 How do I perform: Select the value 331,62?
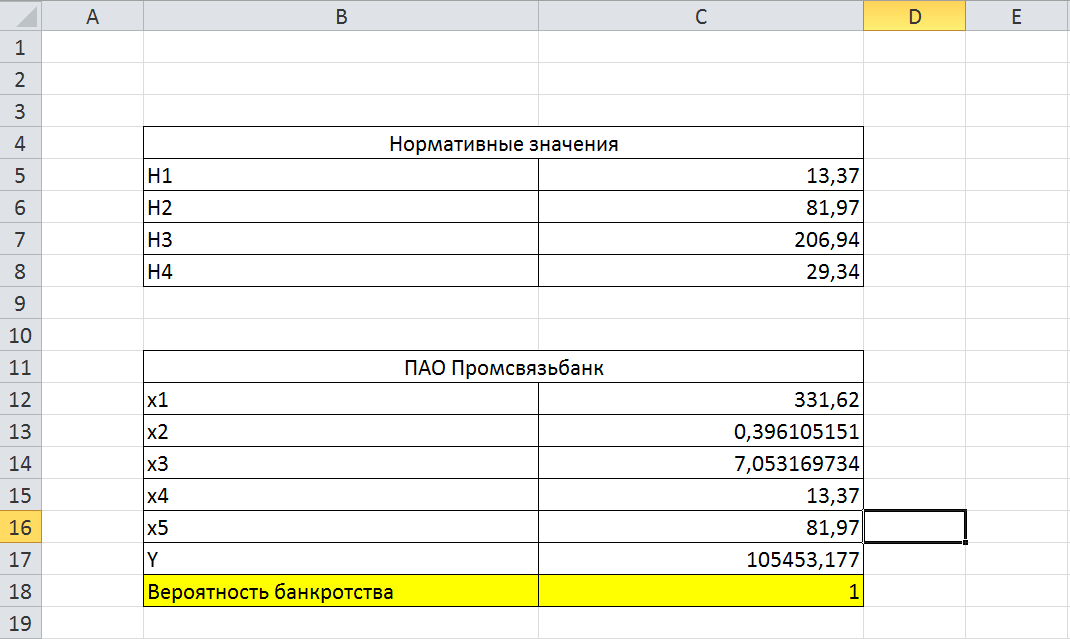click(701, 399)
